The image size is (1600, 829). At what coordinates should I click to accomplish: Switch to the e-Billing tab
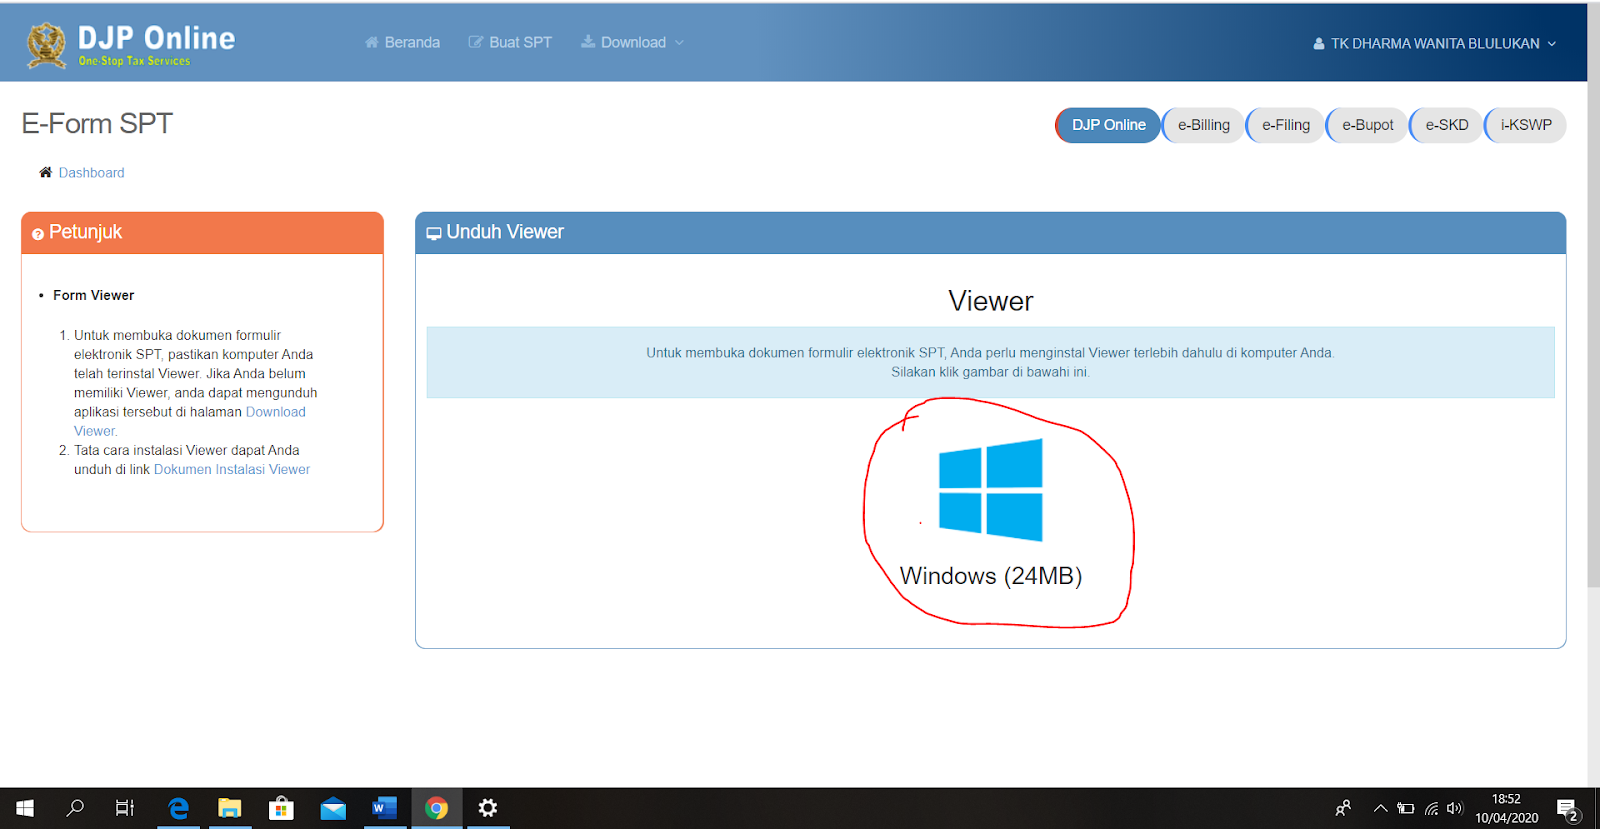click(x=1203, y=125)
